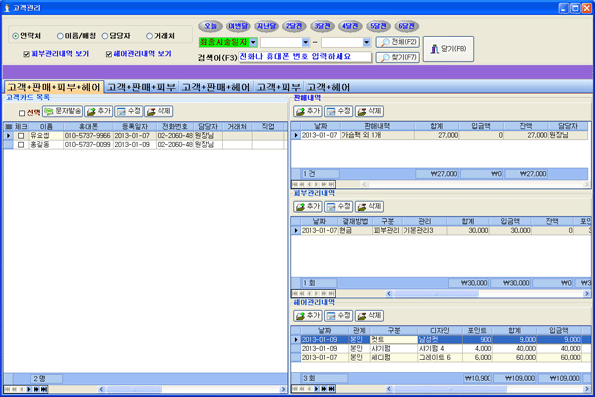Switch to 고객+판매+피부 tab
The image size is (595, 397).
click(141, 87)
